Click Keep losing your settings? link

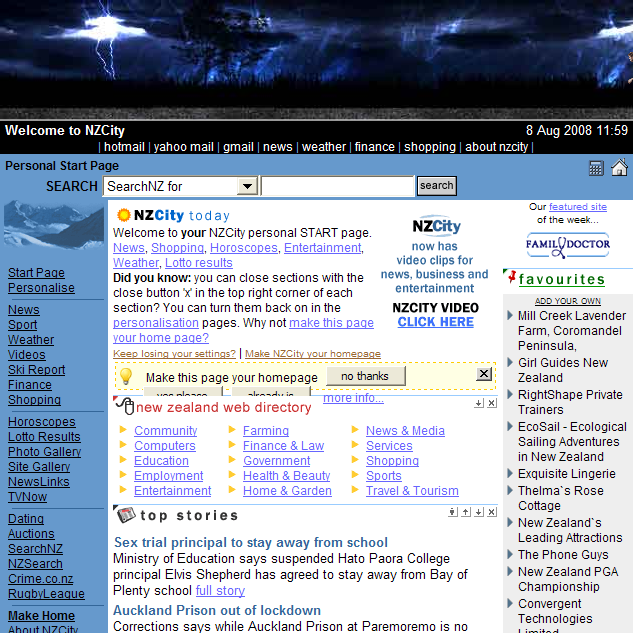[174, 354]
